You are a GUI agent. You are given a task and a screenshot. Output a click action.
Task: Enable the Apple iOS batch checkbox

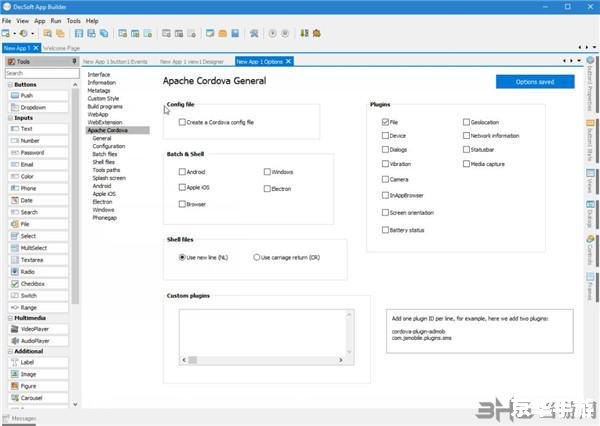tap(182, 187)
